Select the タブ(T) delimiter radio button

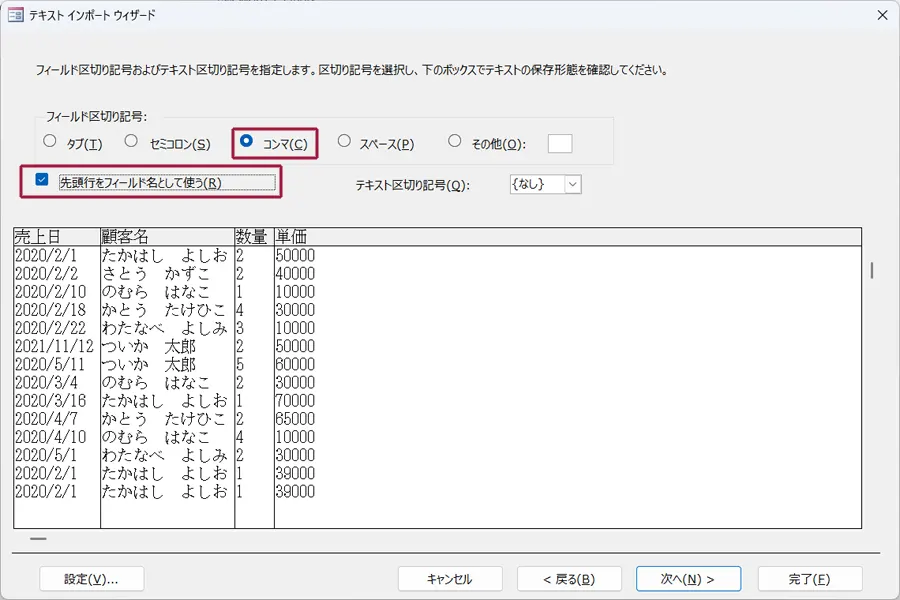tap(50, 142)
